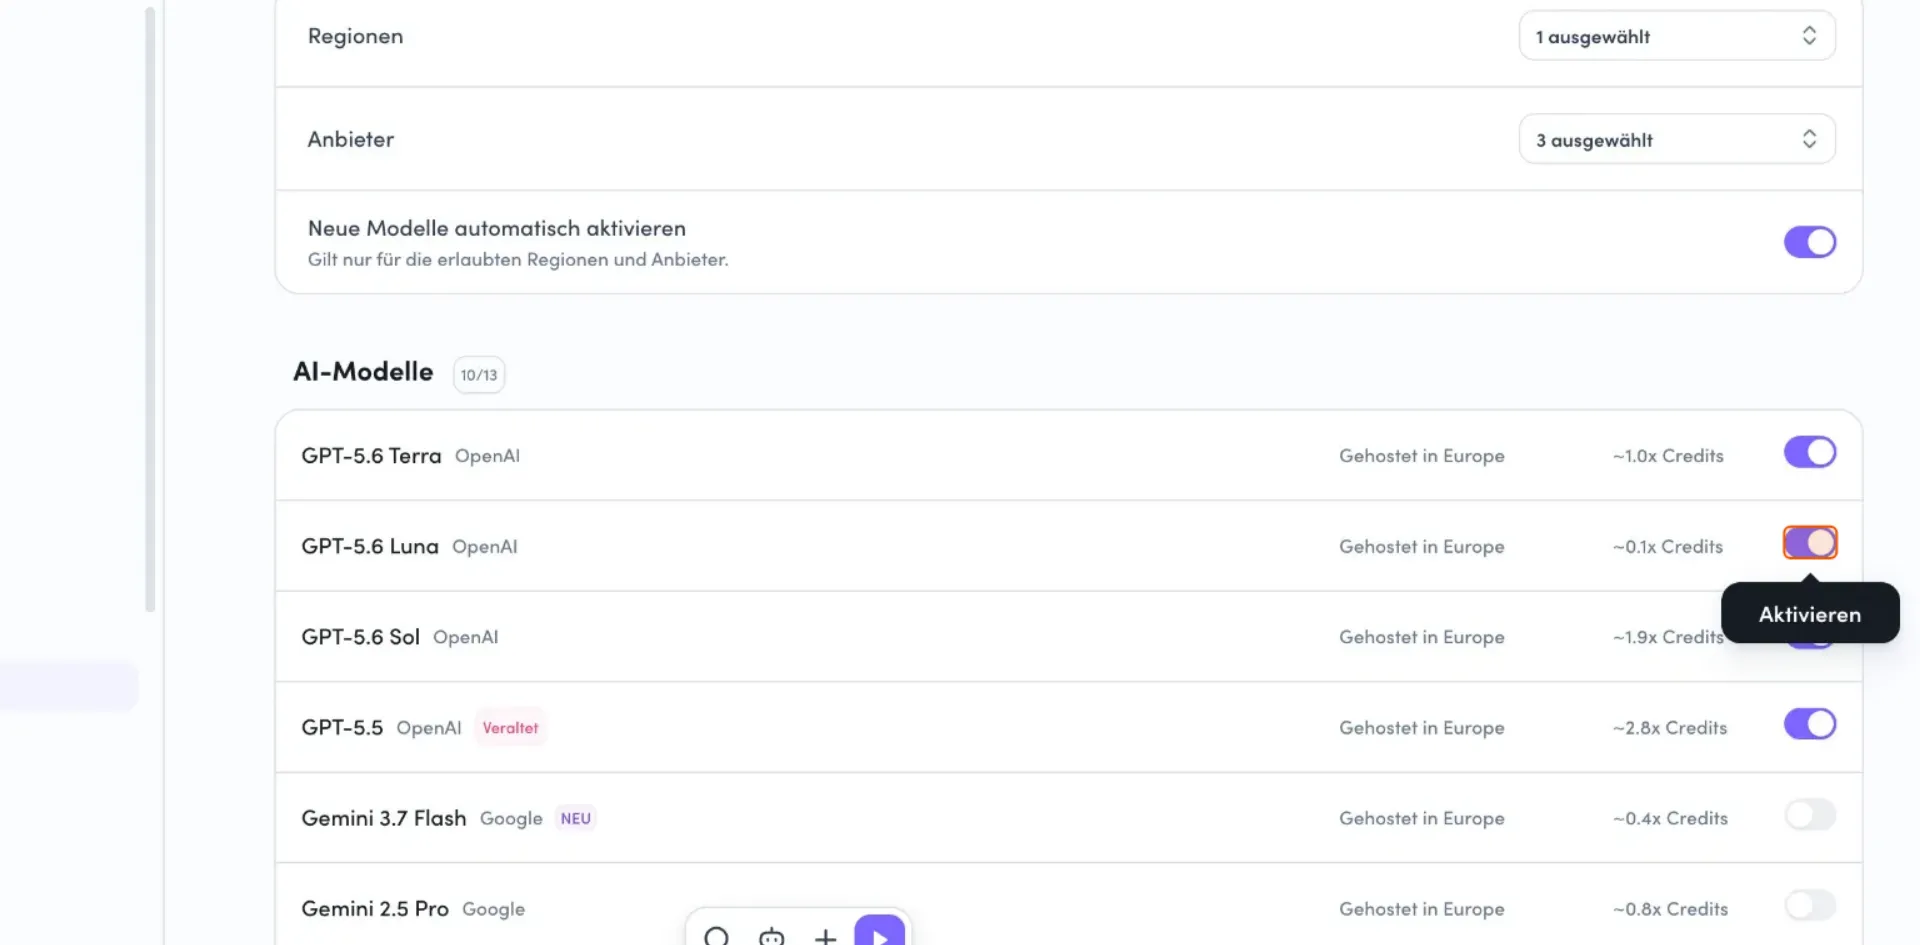Click 'Google' provider label in Gemini 2.5 Pro row
The image size is (1920, 945).
tap(493, 909)
